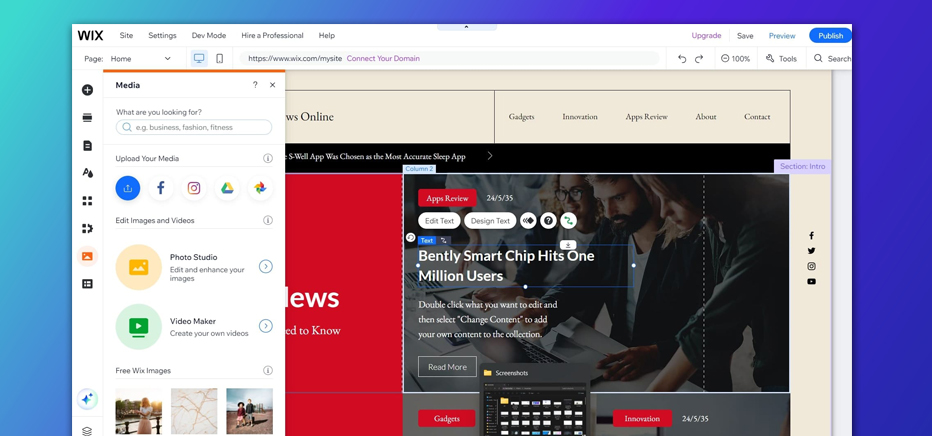Switch to mobile view
Image resolution: width=932 pixels, height=436 pixels.
[220, 59]
